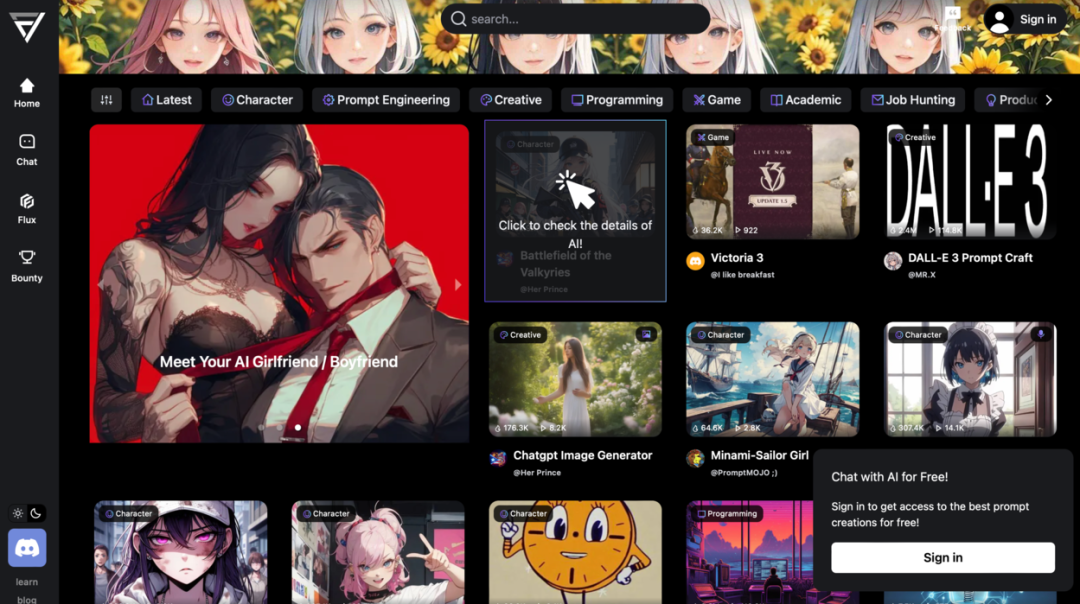
Task: Open Battlefield of the Valkyries card
Action: (575, 211)
